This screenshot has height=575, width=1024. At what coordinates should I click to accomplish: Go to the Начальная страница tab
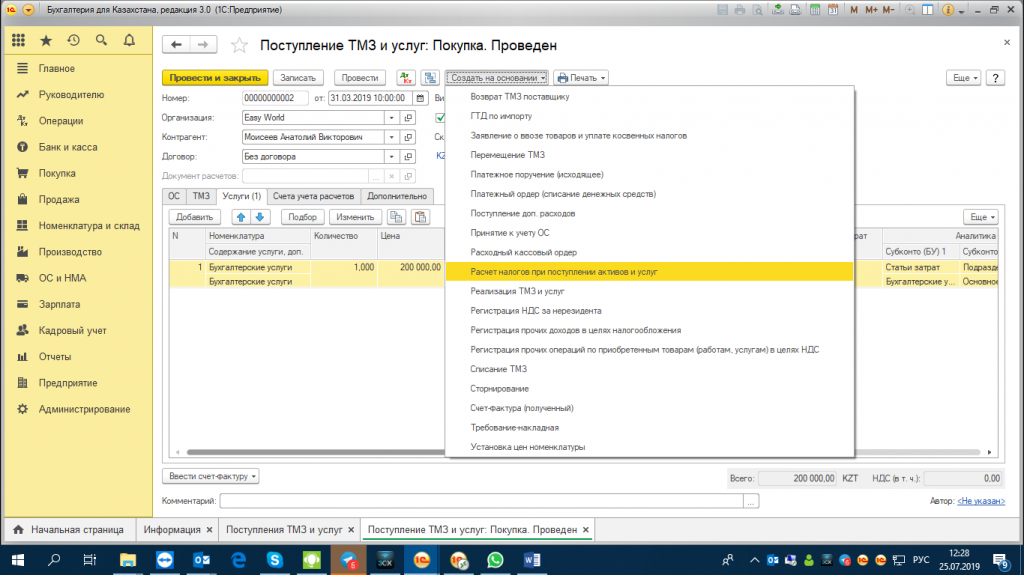click(69, 530)
